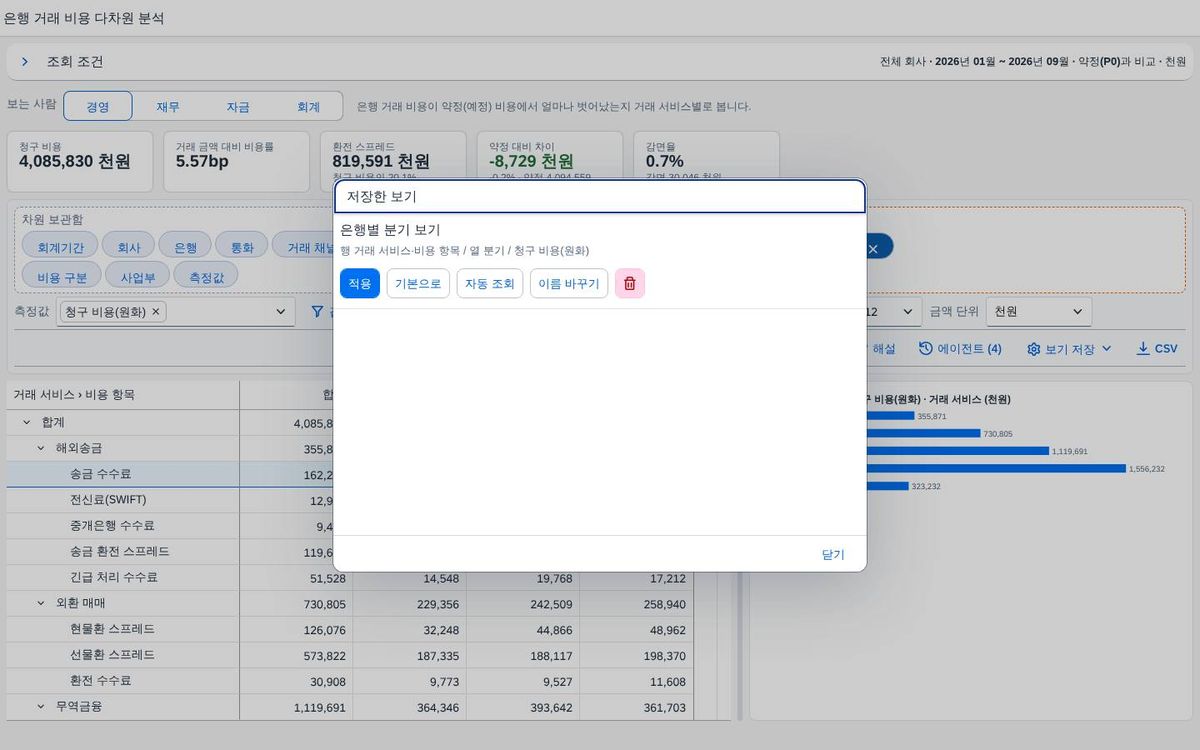
Task: Toggle 자동 조회 for the saved view
Action: [490, 283]
